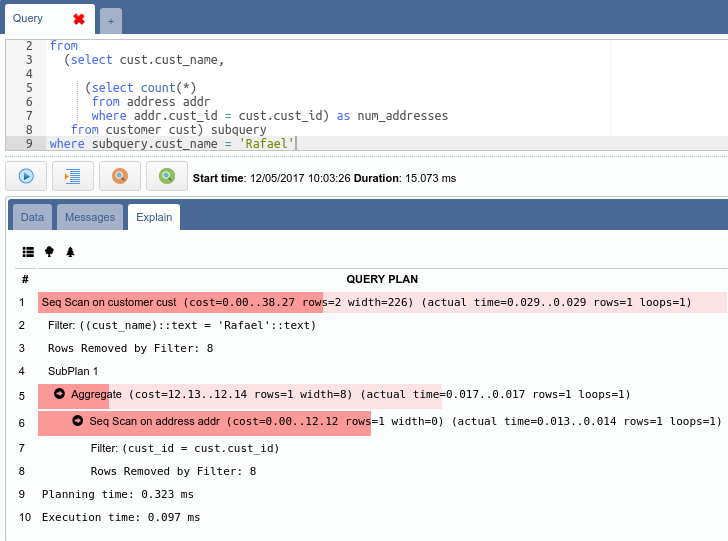Select the Explain tab
Viewport: 728px width, 541px height.
[154, 217]
